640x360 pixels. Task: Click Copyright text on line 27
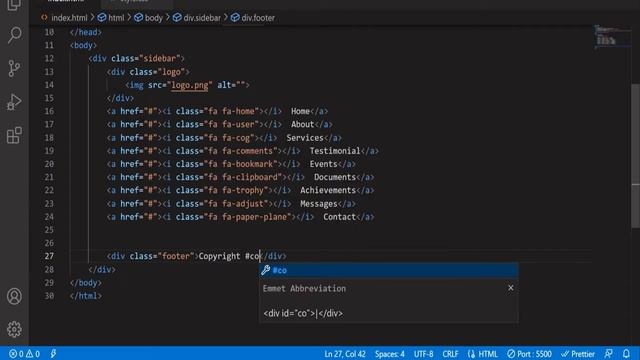[219, 256]
